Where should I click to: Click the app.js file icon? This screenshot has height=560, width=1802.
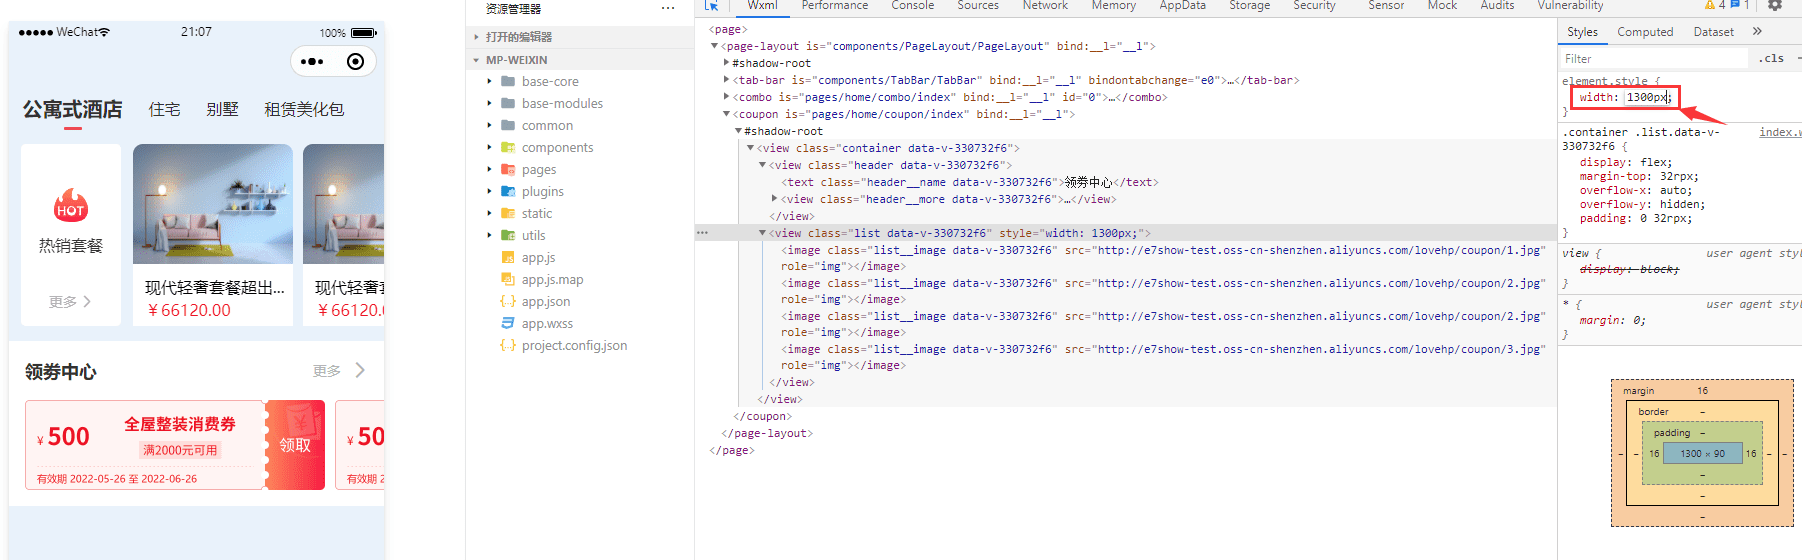tap(508, 257)
